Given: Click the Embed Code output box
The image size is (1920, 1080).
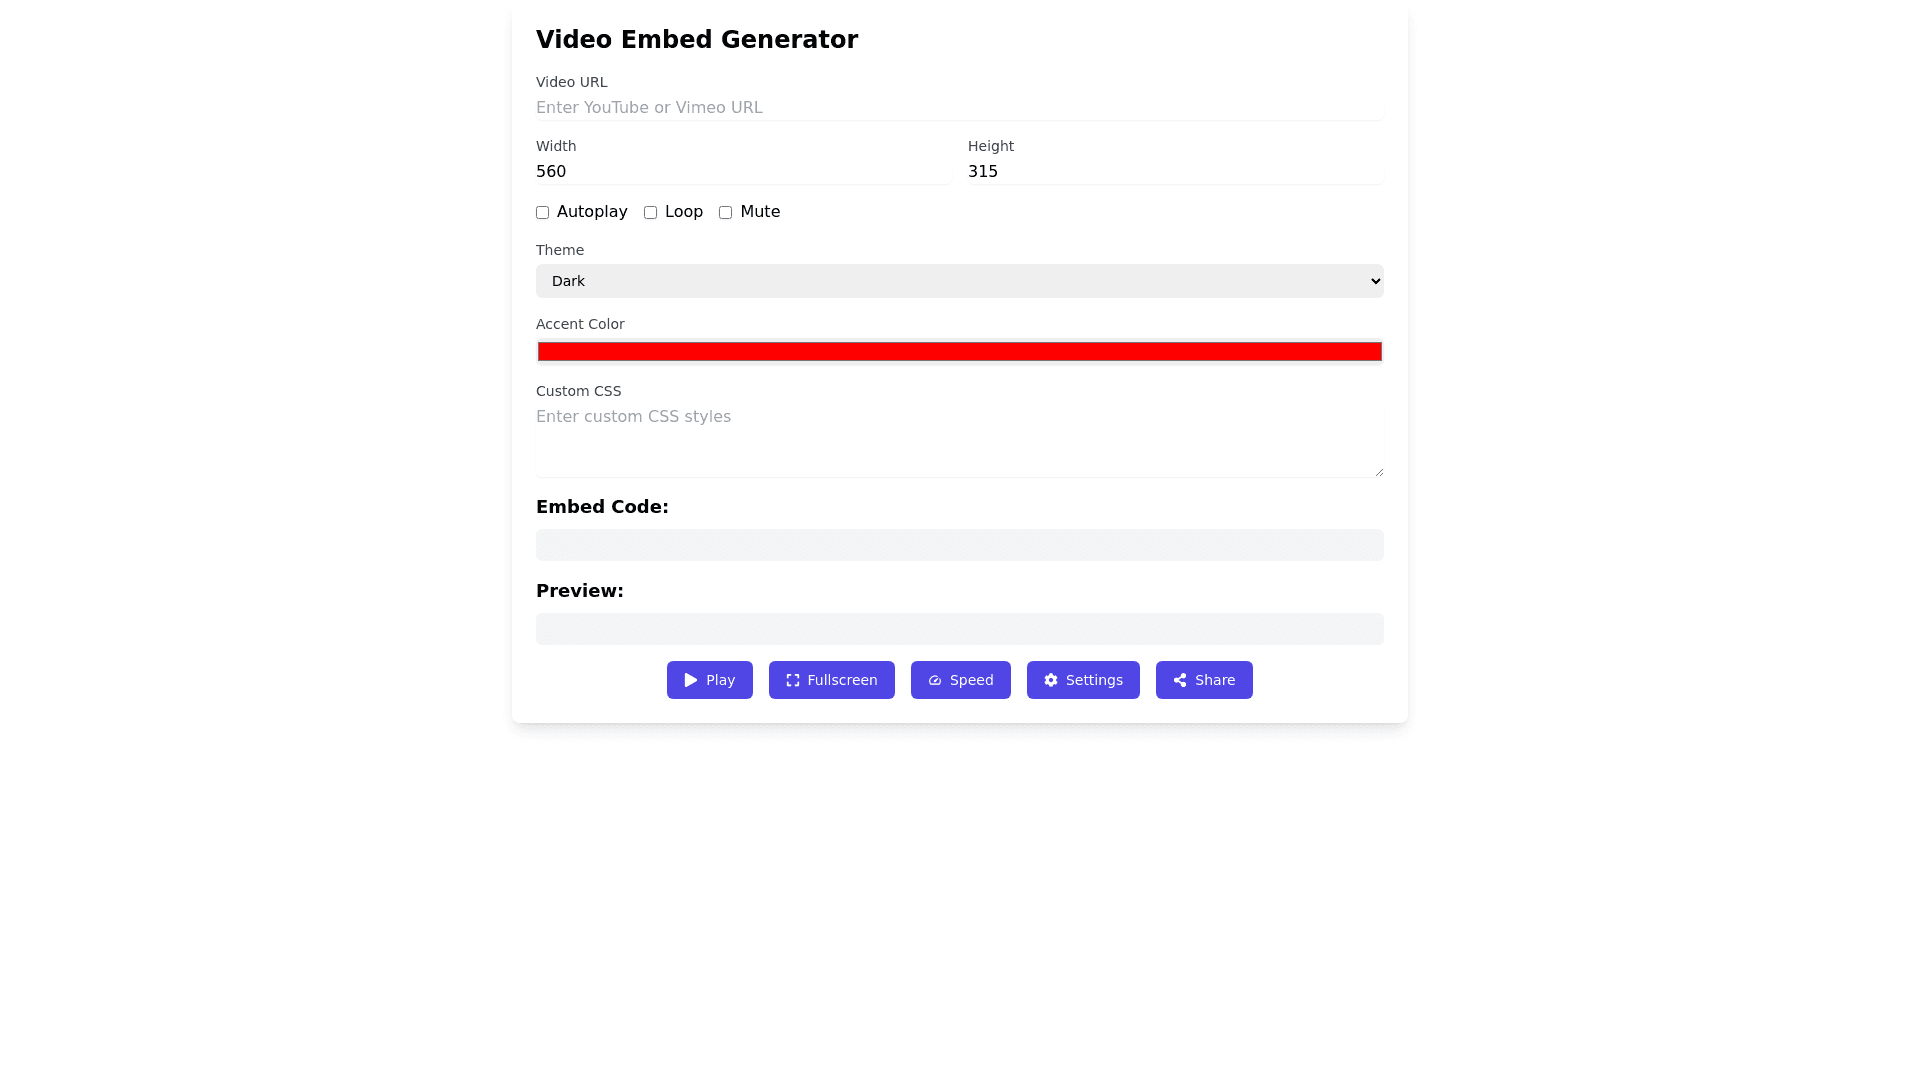Looking at the screenshot, I should 959,545.
